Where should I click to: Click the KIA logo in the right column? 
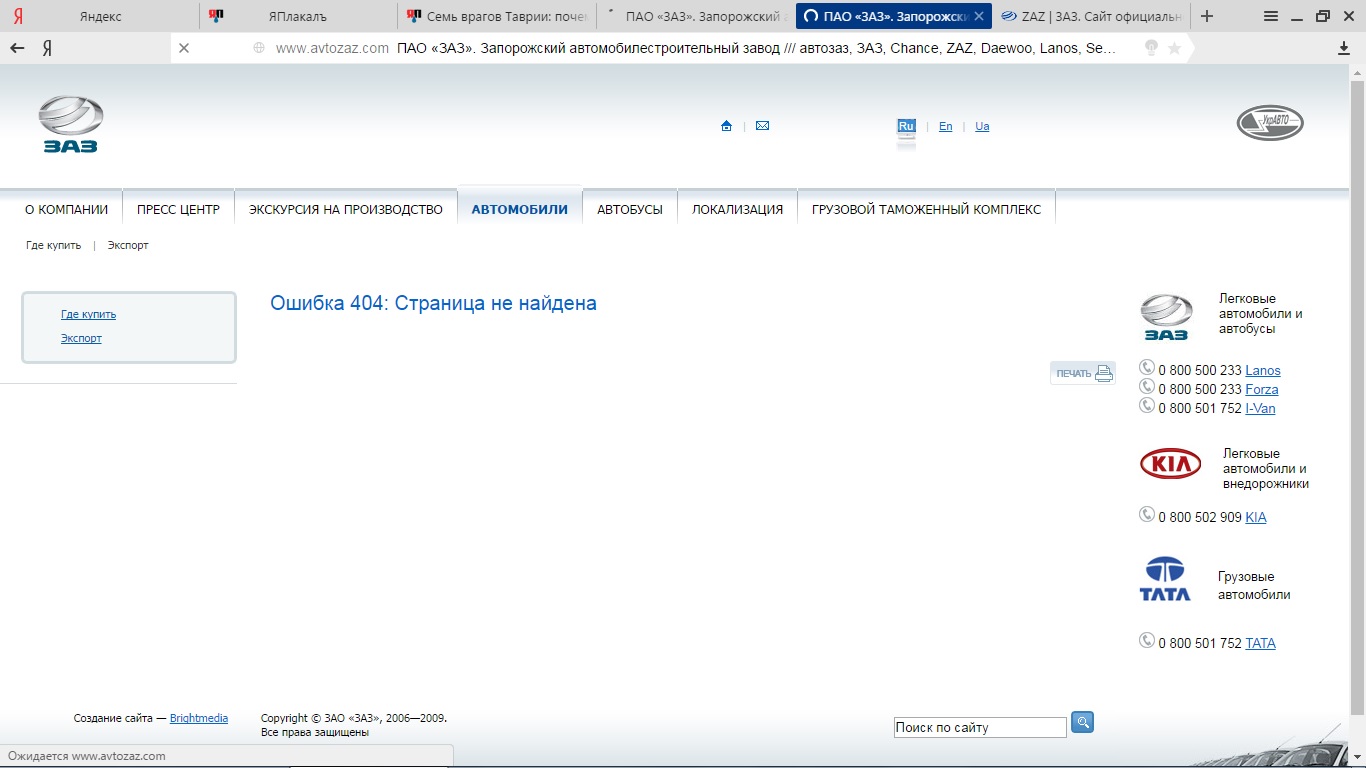(1171, 464)
